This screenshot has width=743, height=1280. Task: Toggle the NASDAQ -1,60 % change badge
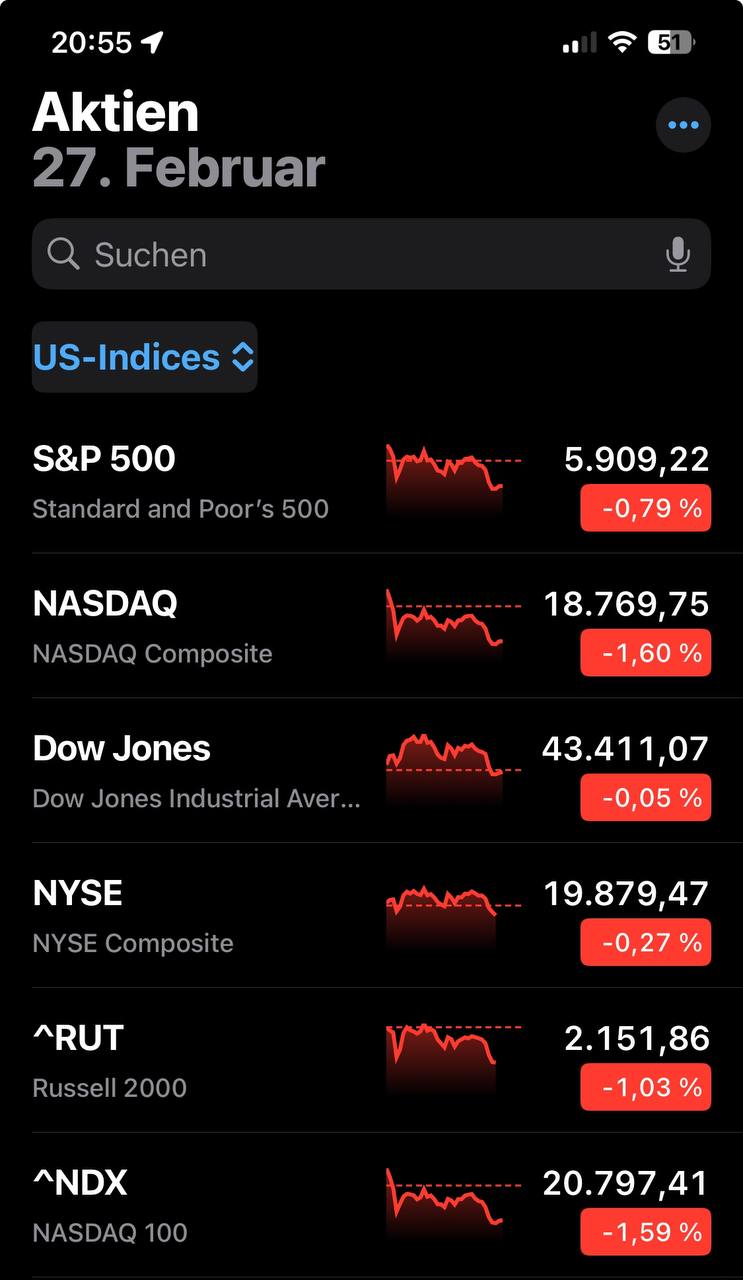pyautogui.click(x=645, y=653)
